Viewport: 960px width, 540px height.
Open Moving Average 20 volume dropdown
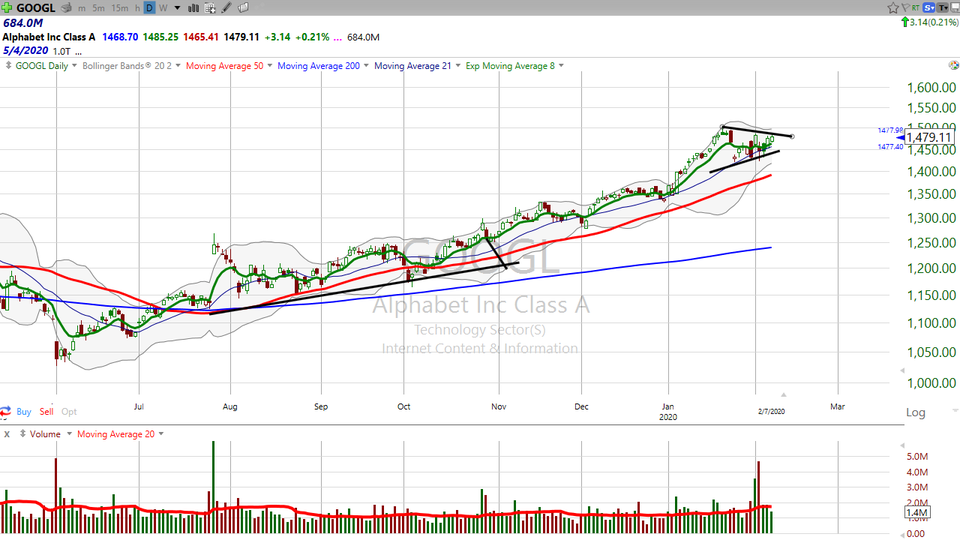pyautogui.click(x=161, y=433)
